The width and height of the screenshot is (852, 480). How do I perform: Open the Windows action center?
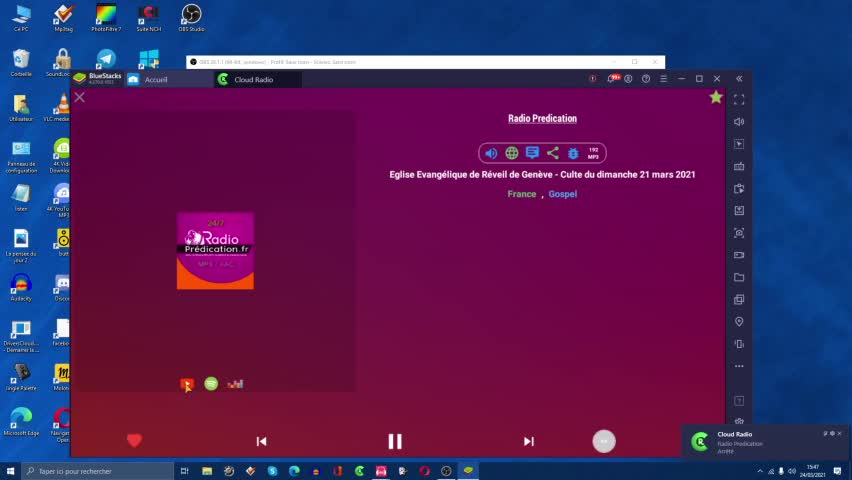pos(837,471)
